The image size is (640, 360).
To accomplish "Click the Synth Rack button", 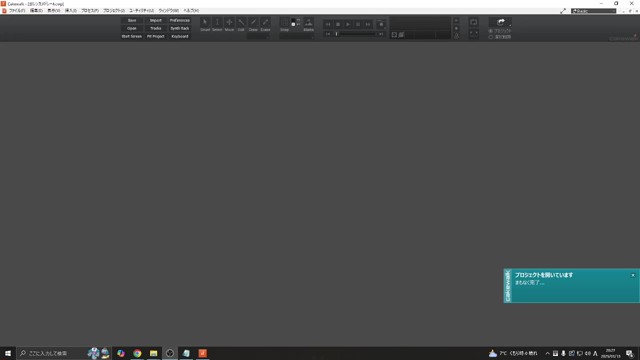I will (x=180, y=28).
